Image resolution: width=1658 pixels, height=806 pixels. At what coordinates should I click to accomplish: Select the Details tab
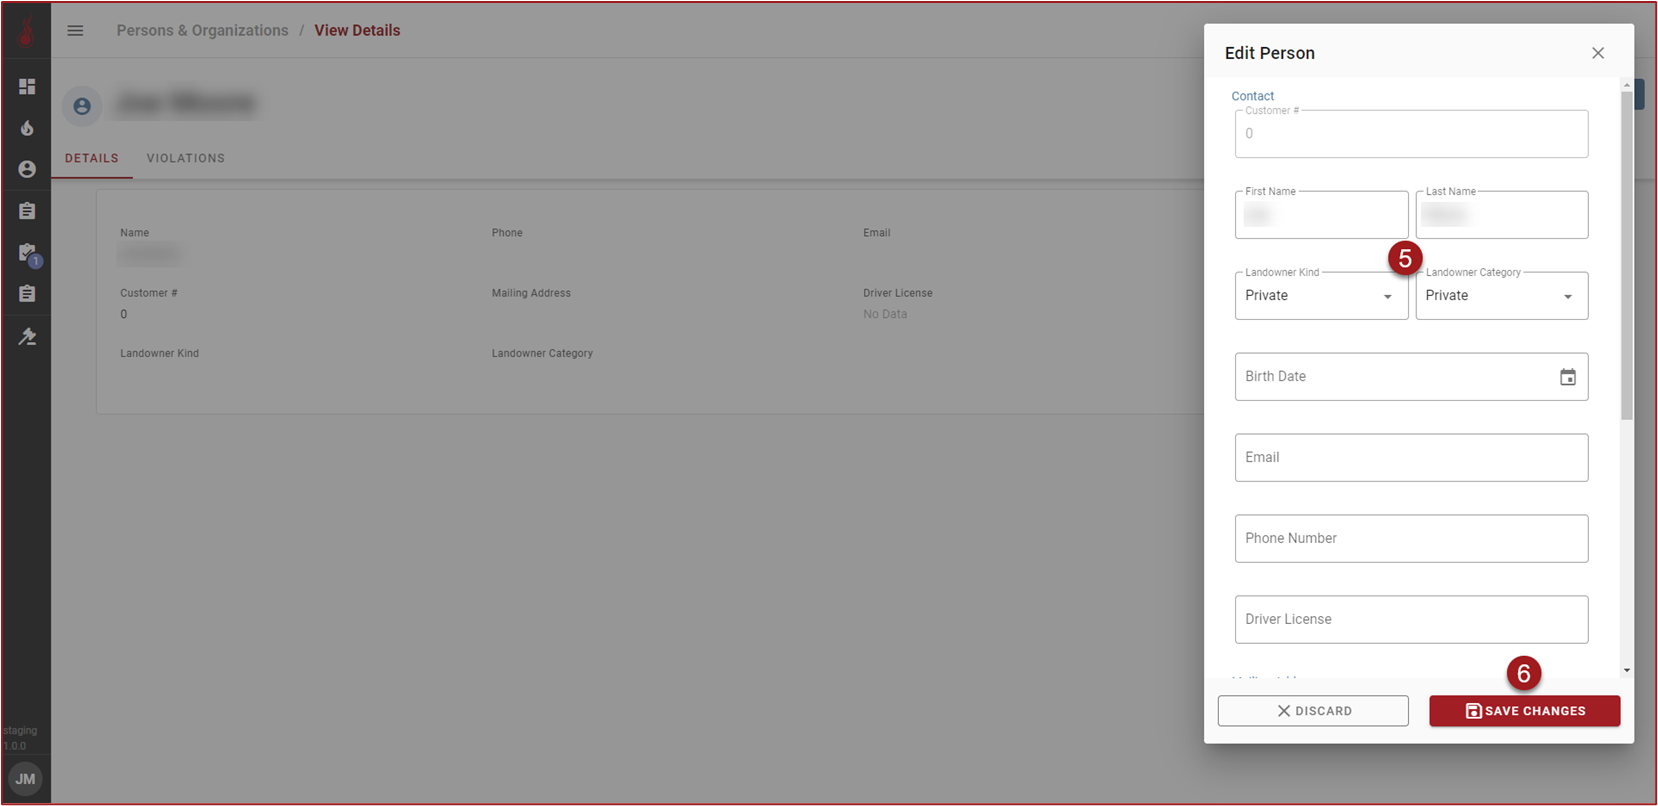92,158
